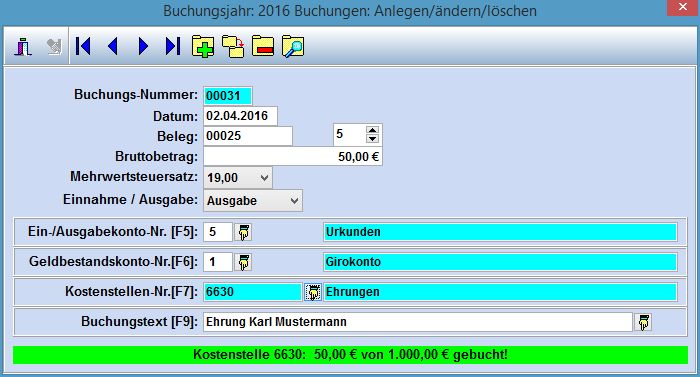700x377 pixels.
Task: Decrease the Beleg spinner value
Action: [x=372, y=139]
